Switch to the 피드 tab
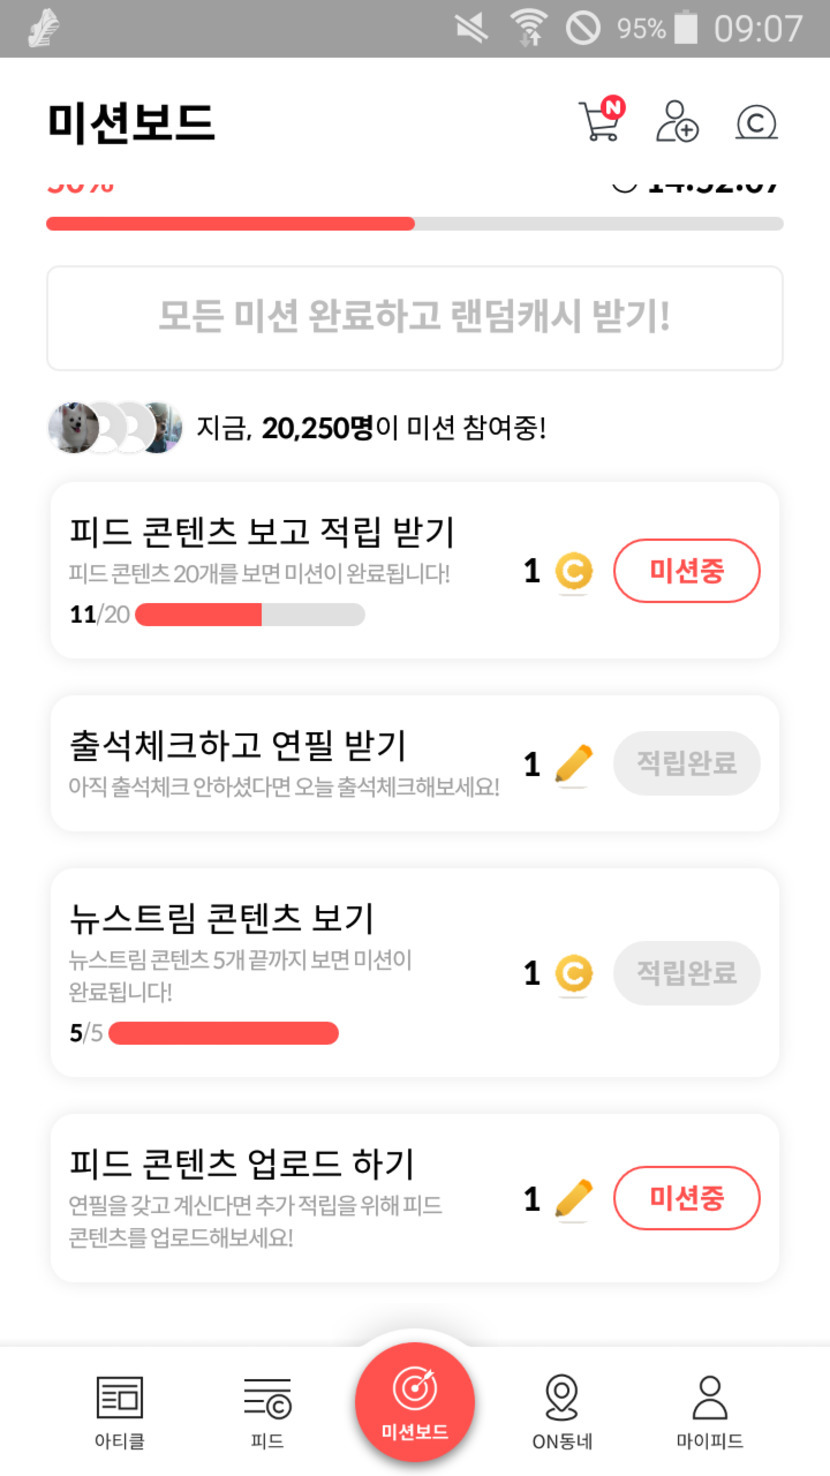 267,1411
